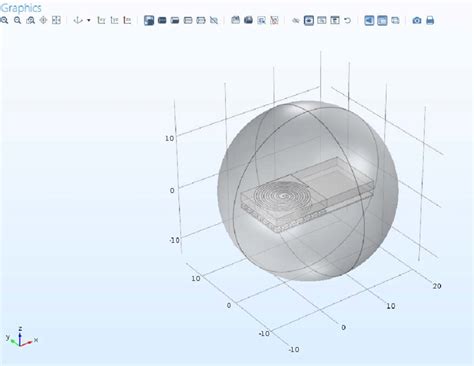Go to the default 3D view
This screenshot has height=366, width=474.
click(78, 20)
